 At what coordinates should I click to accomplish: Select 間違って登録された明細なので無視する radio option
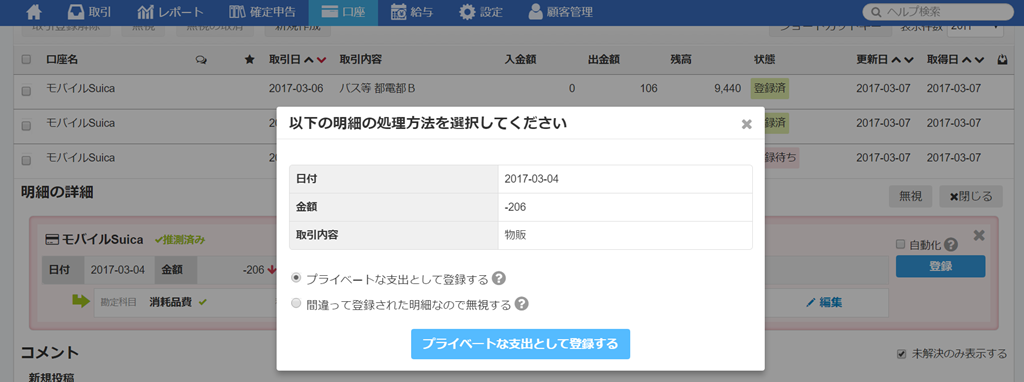click(x=296, y=304)
